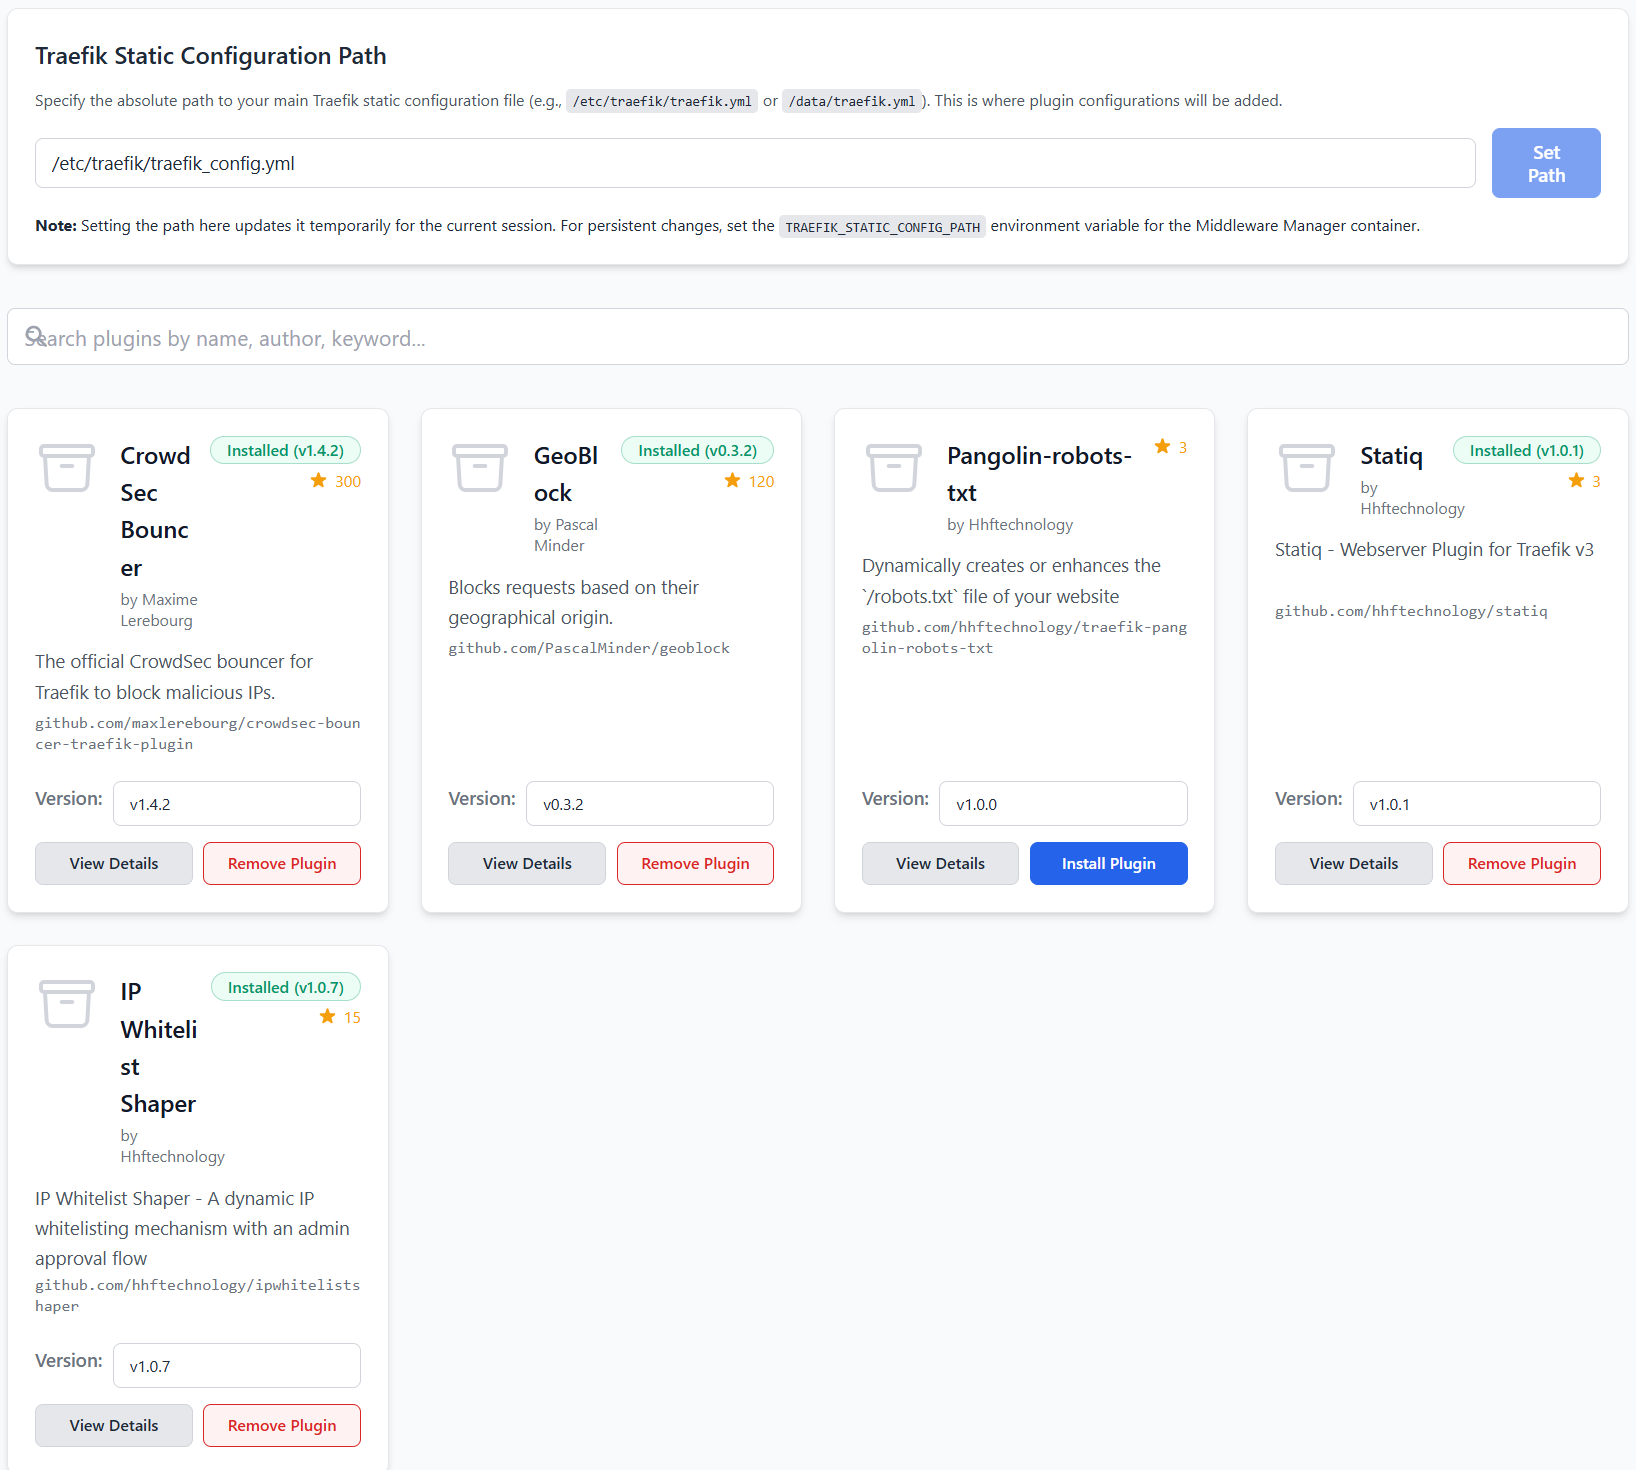1636x1470 pixels.
Task: Open View Details for Pangolin-robots-txt
Action: pyautogui.click(x=940, y=864)
